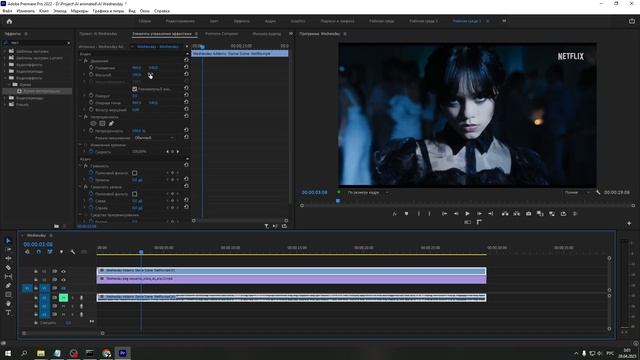Create new custom bin in Effects panel

(x=56, y=226)
